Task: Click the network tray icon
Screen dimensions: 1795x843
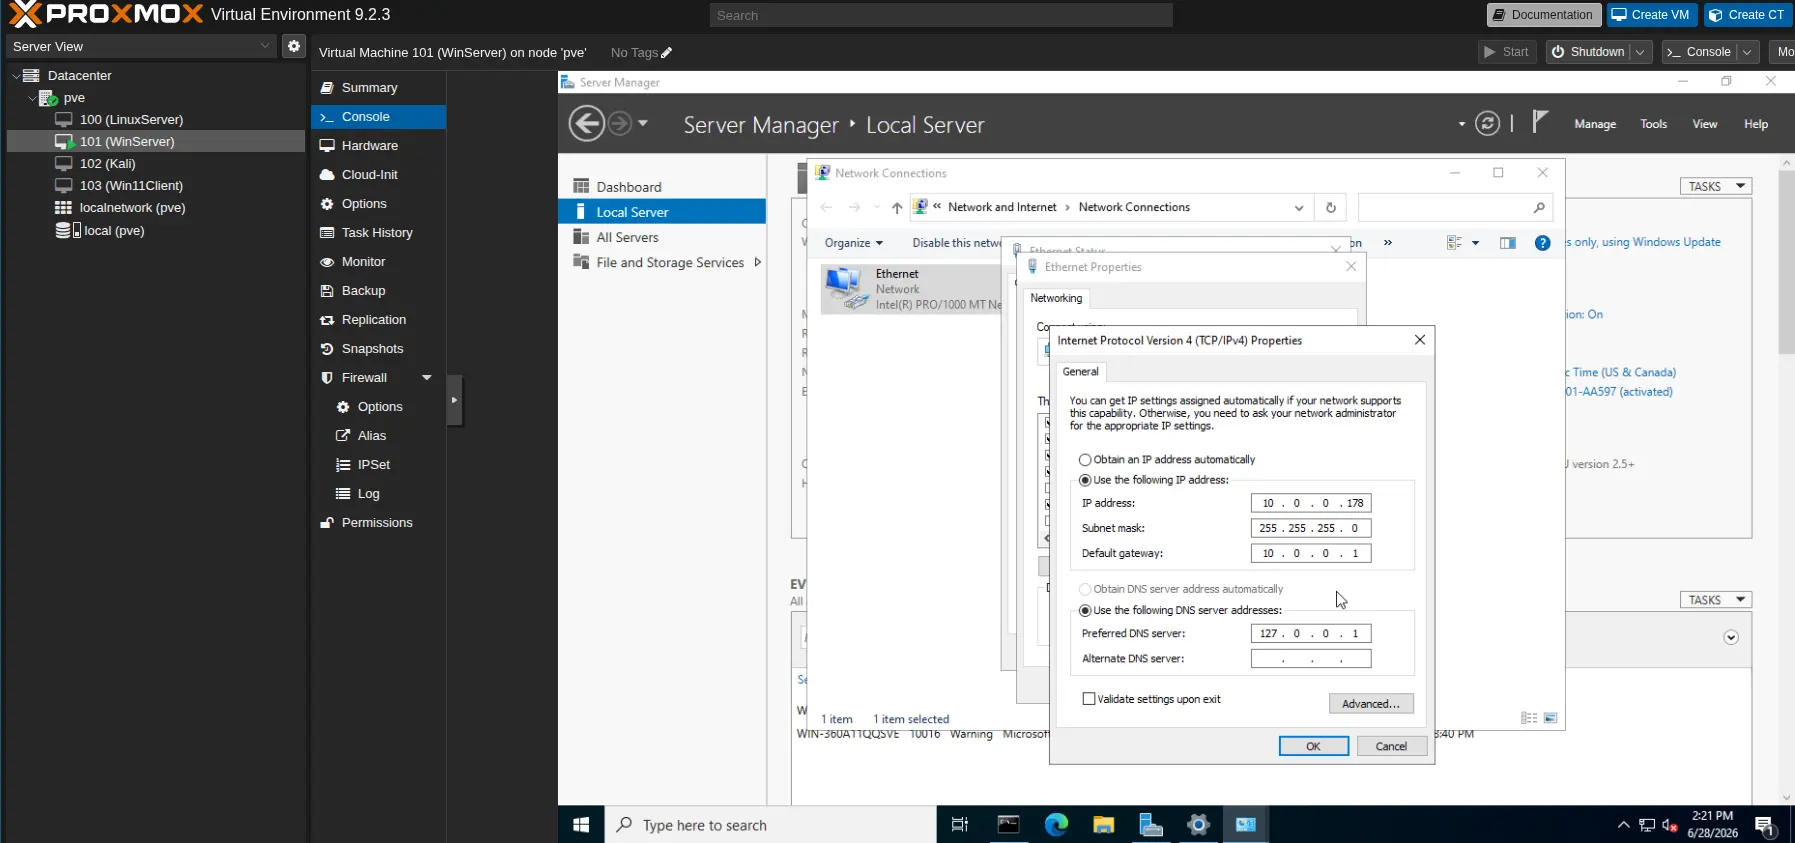Action: click(1647, 826)
